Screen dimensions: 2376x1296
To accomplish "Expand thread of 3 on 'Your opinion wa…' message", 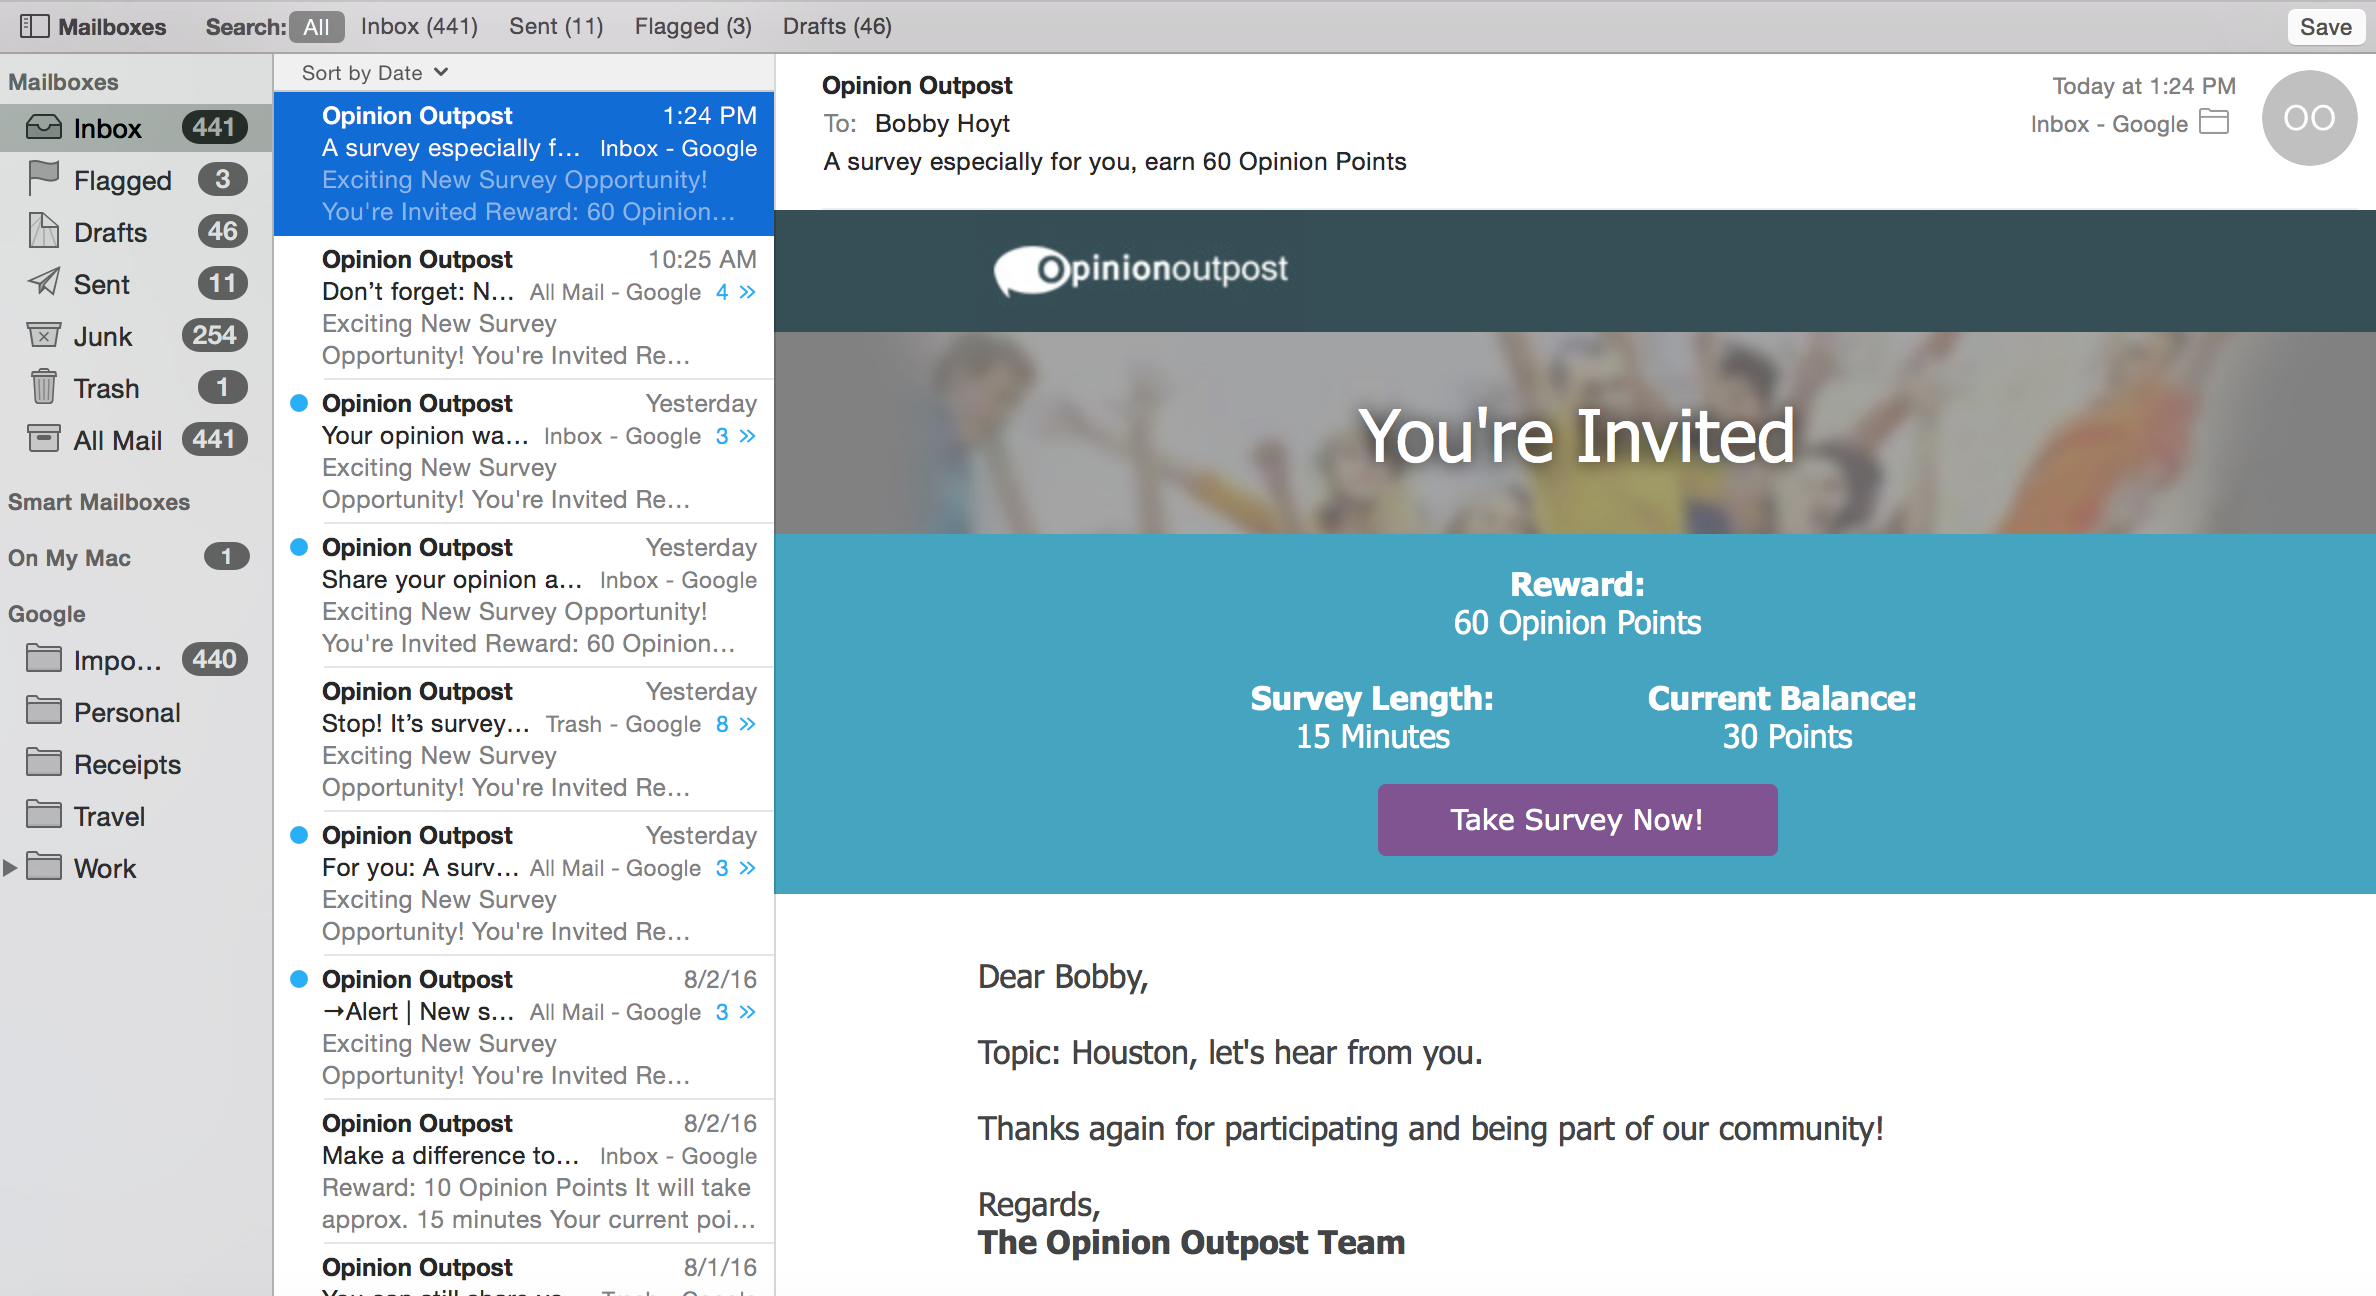I will coord(736,436).
